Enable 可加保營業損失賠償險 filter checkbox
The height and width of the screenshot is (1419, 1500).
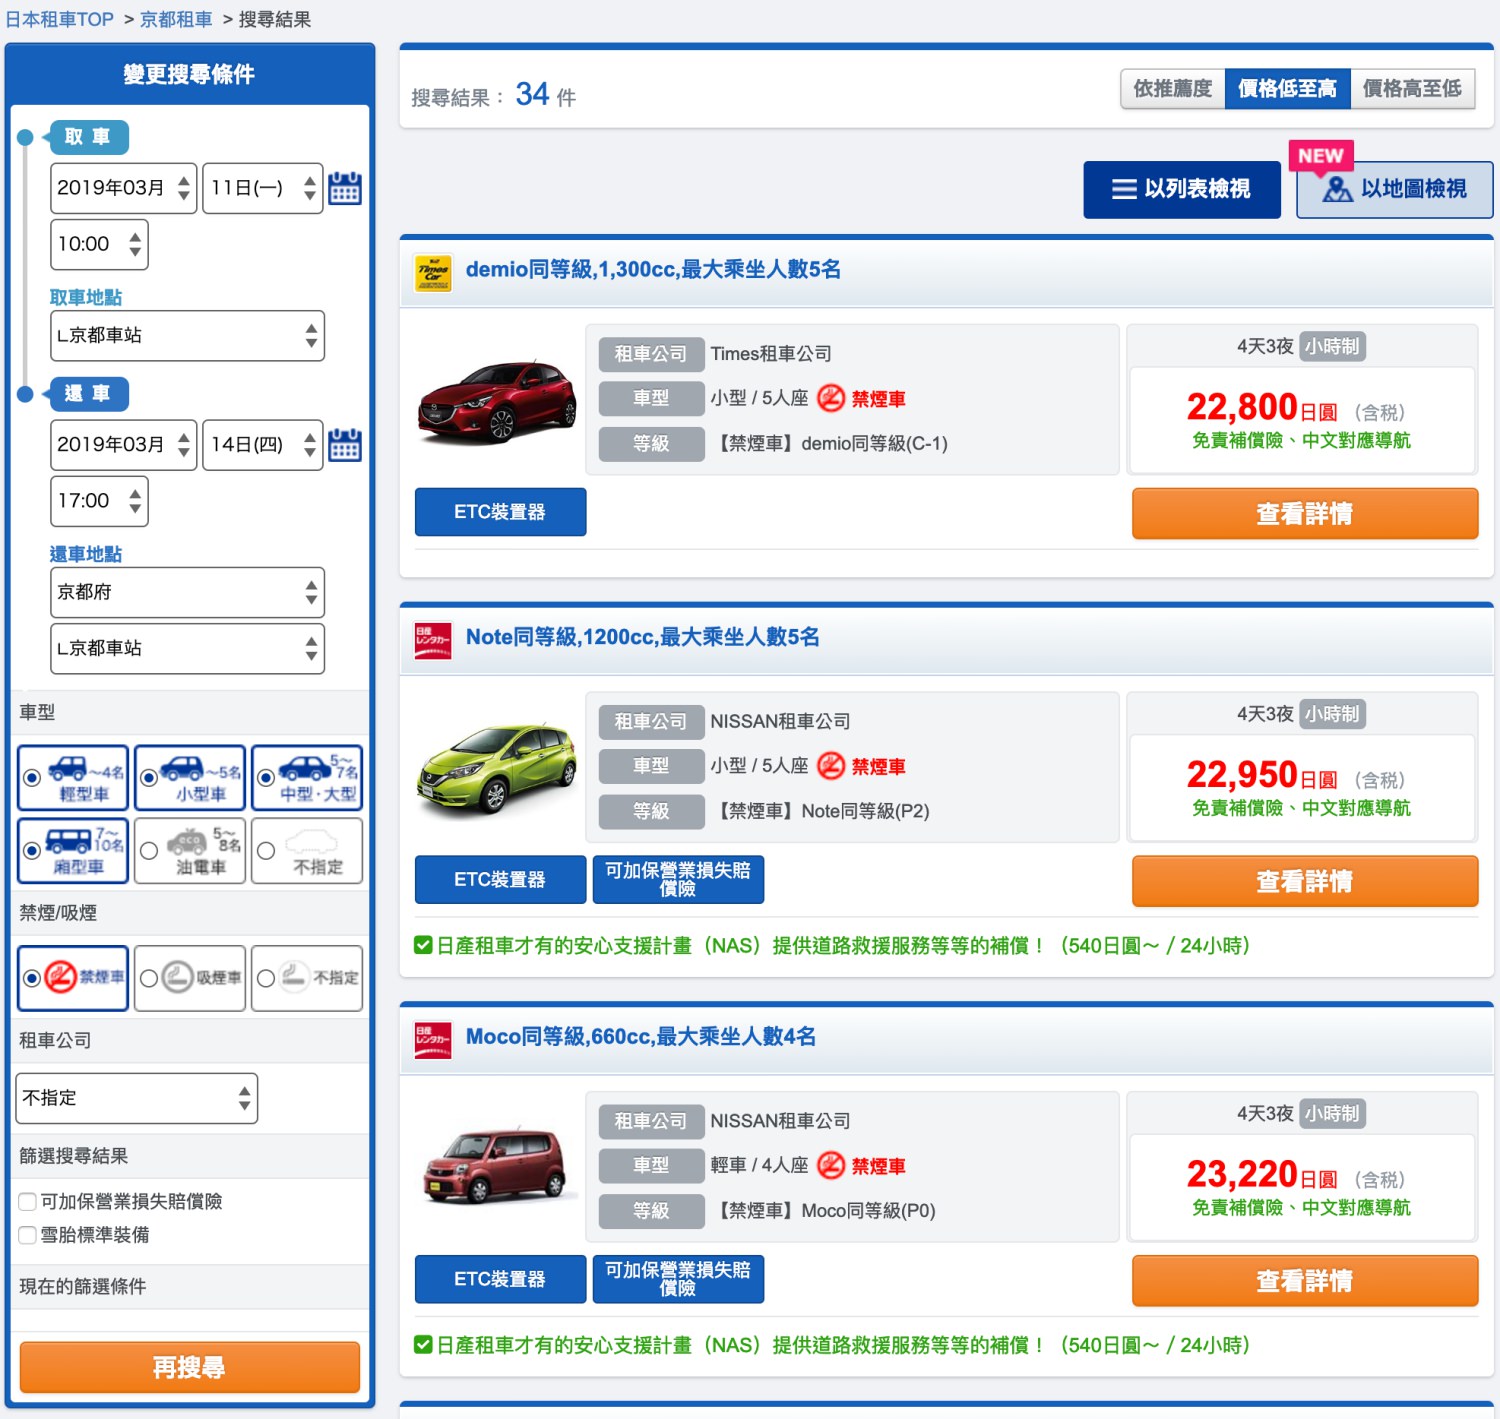click(x=28, y=1201)
